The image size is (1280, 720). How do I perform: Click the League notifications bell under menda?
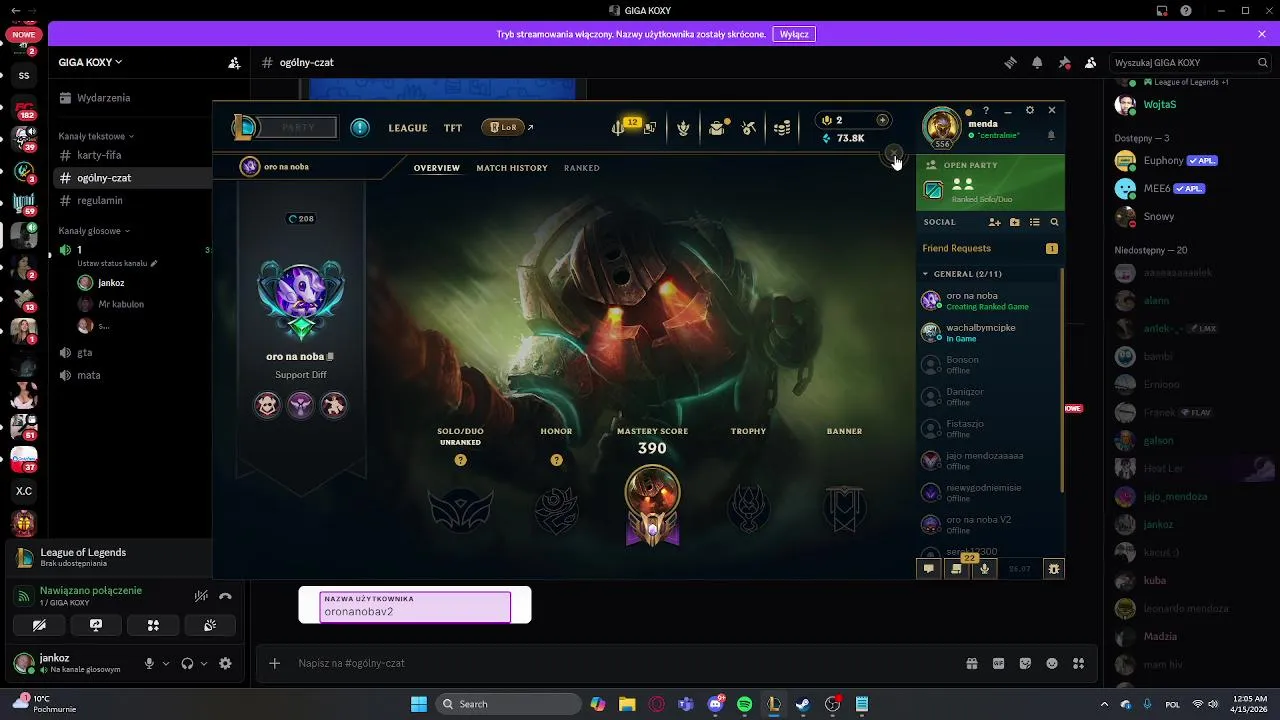(x=1051, y=135)
